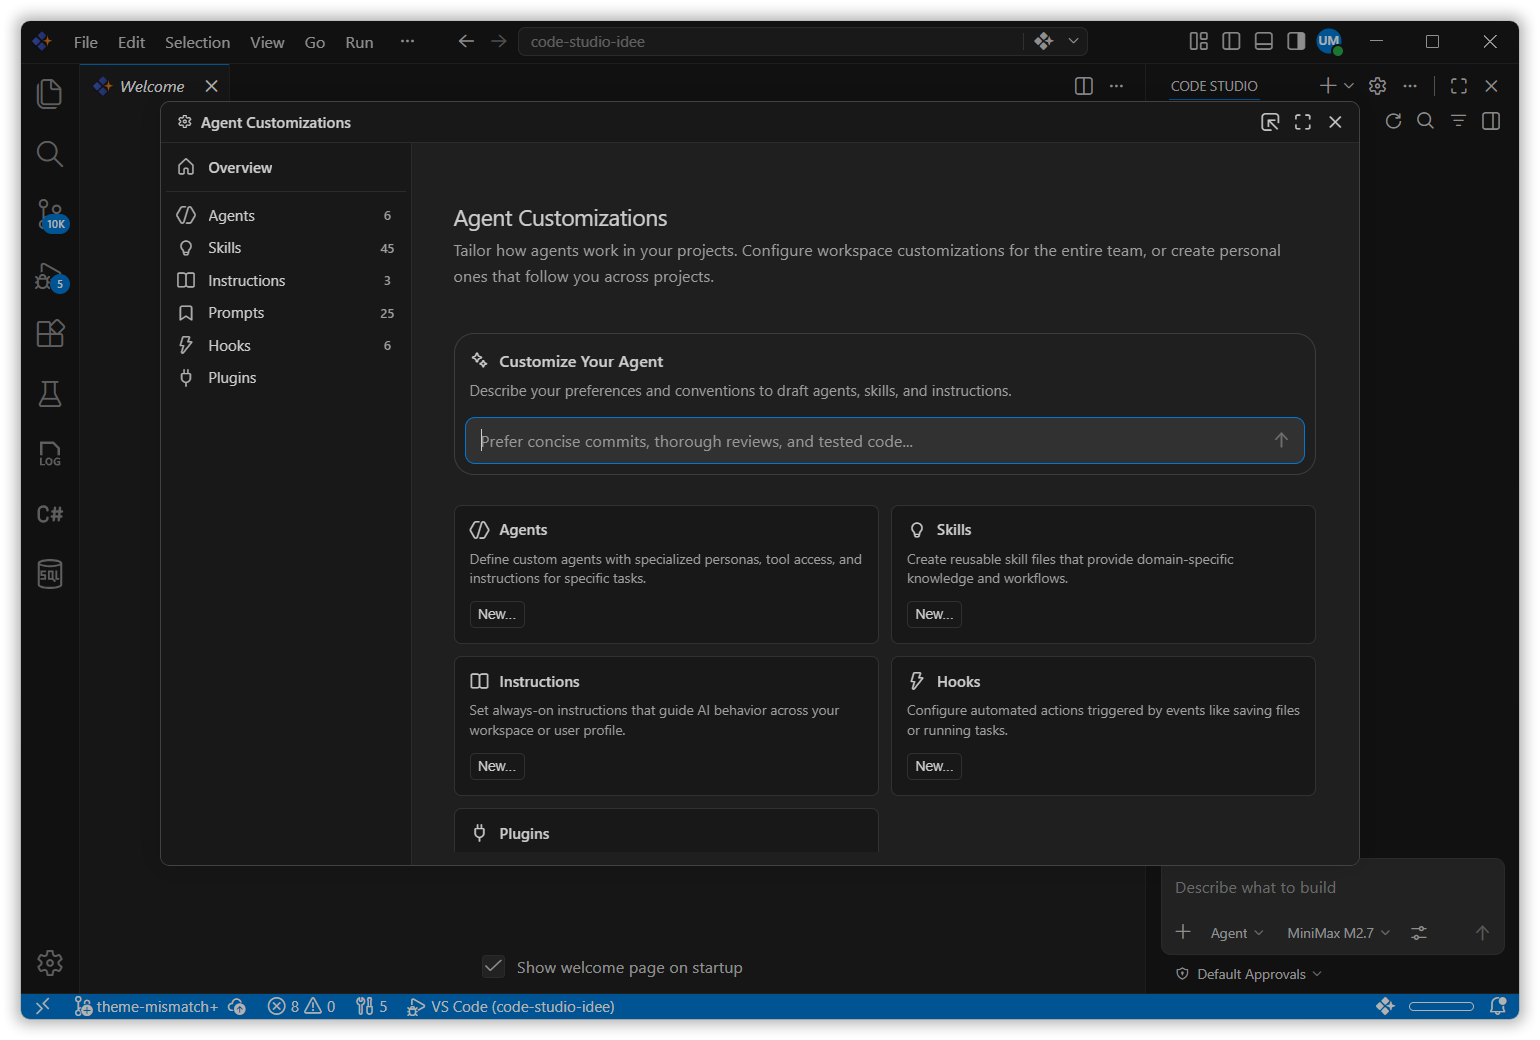Uncheck Show welcome page on startup
The image size is (1540, 1040).
click(493, 966)
